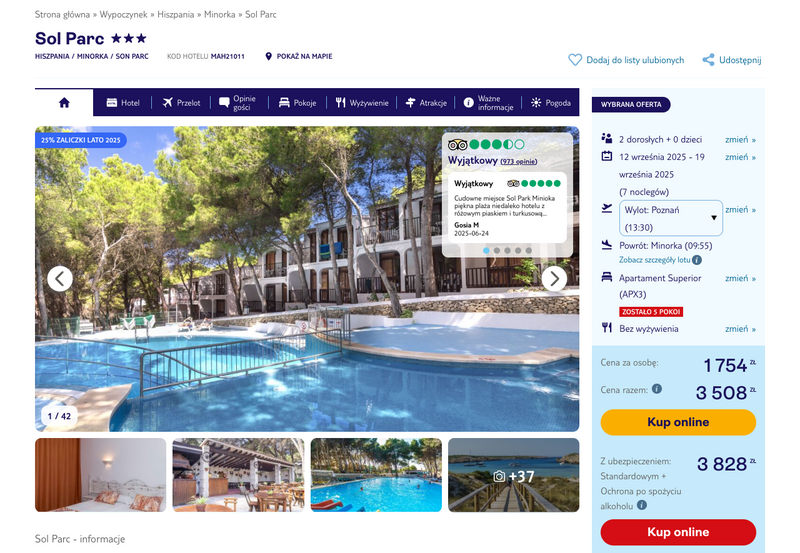Viewport: 800px width, 553px height.
Task: Select third dot in review carousel
Action: pos(508,250)
